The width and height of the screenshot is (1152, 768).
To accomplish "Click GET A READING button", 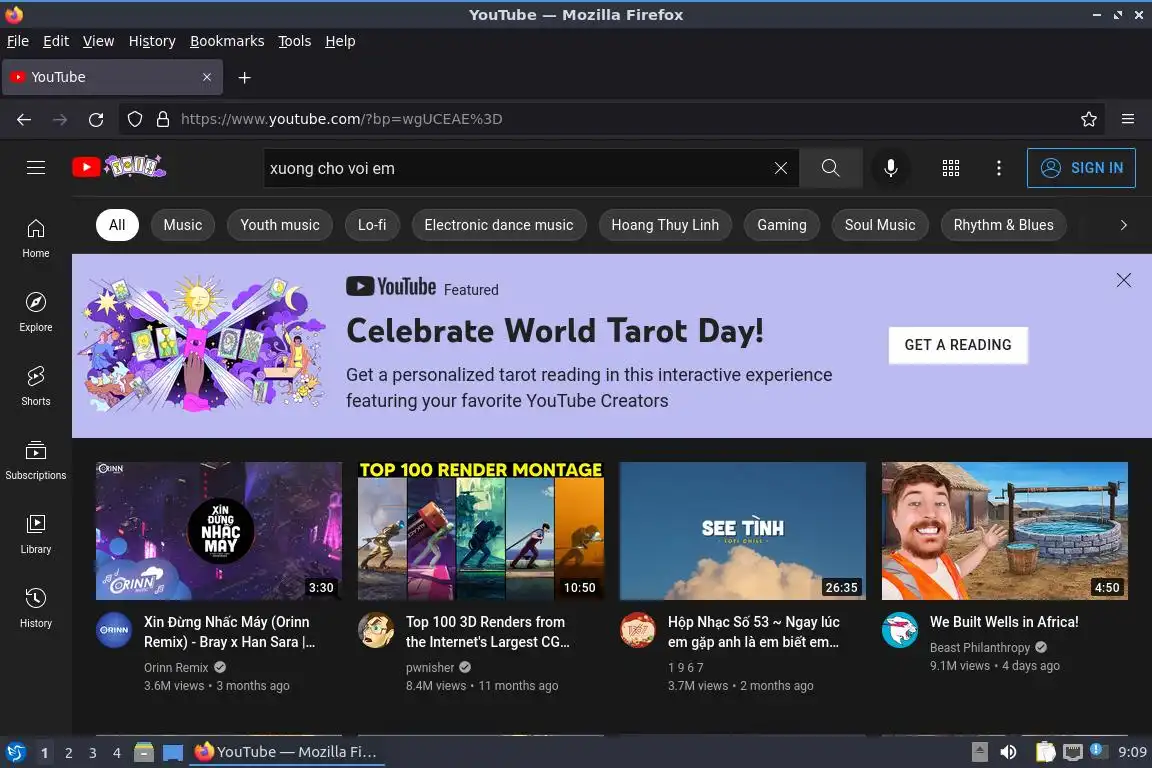I will click(958, 345).
